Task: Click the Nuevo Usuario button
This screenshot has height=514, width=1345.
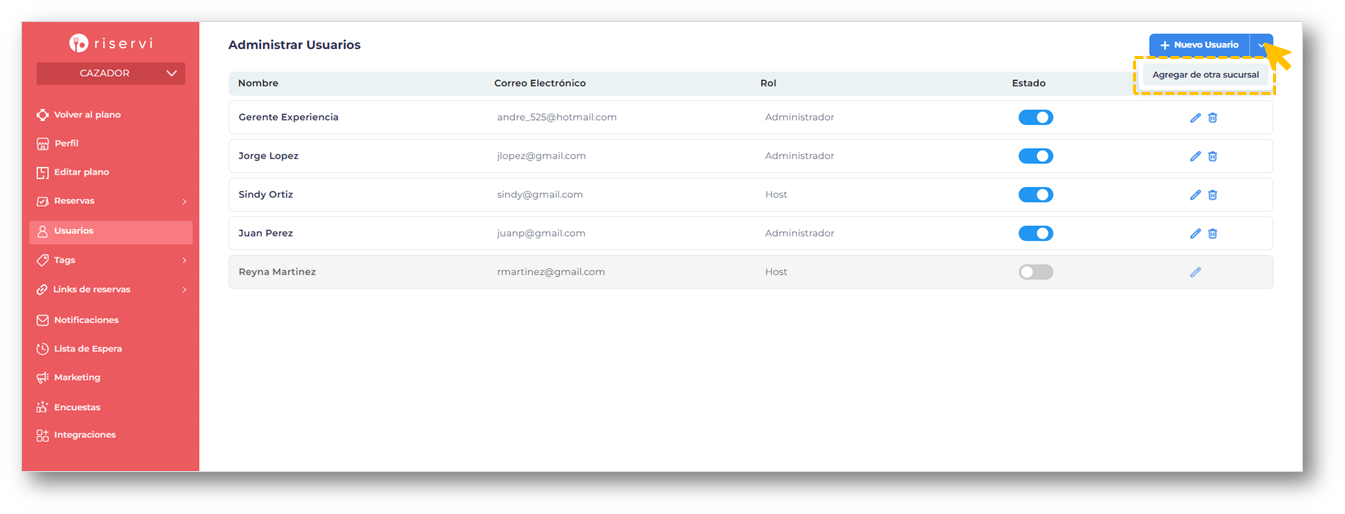Action: coord(1199,45)
